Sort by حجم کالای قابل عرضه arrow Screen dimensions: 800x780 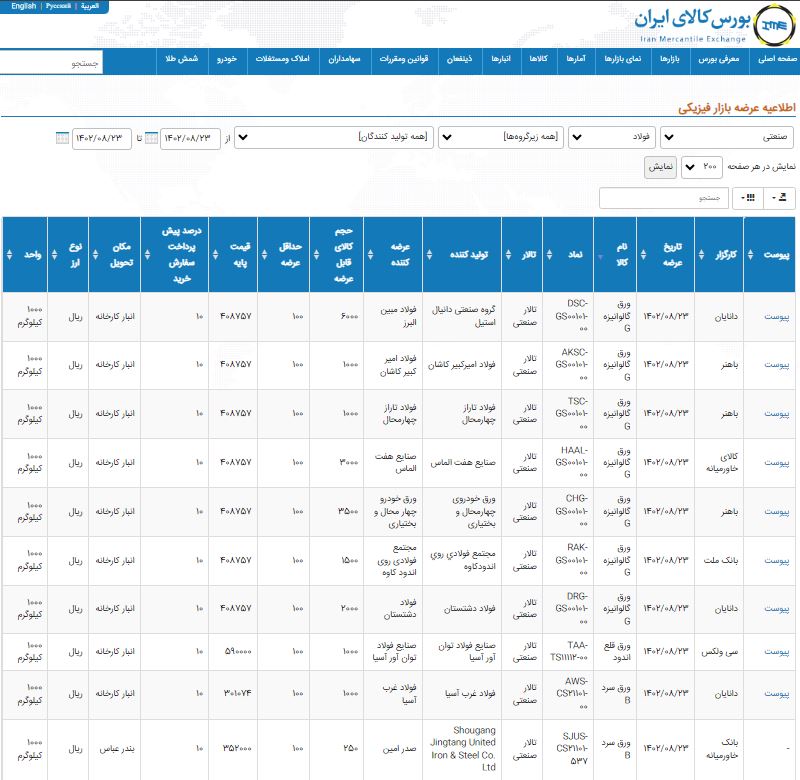point(316,254)
